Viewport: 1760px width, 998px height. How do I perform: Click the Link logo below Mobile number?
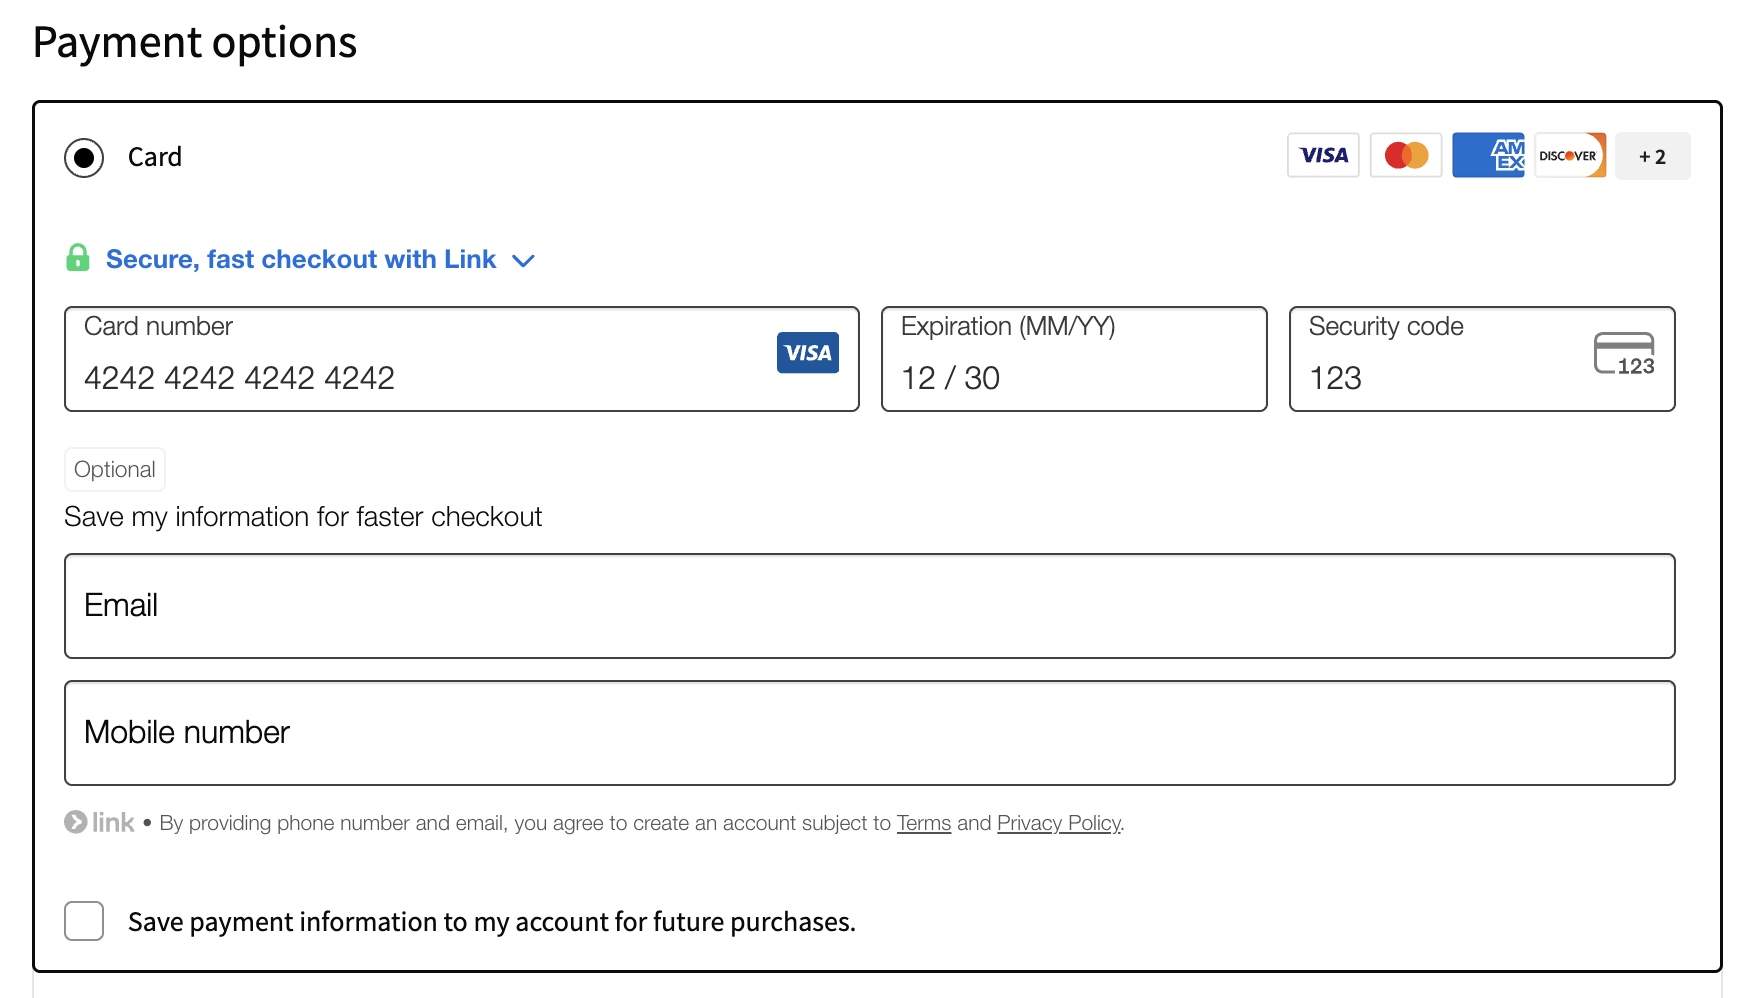click(x=100, y=822)
